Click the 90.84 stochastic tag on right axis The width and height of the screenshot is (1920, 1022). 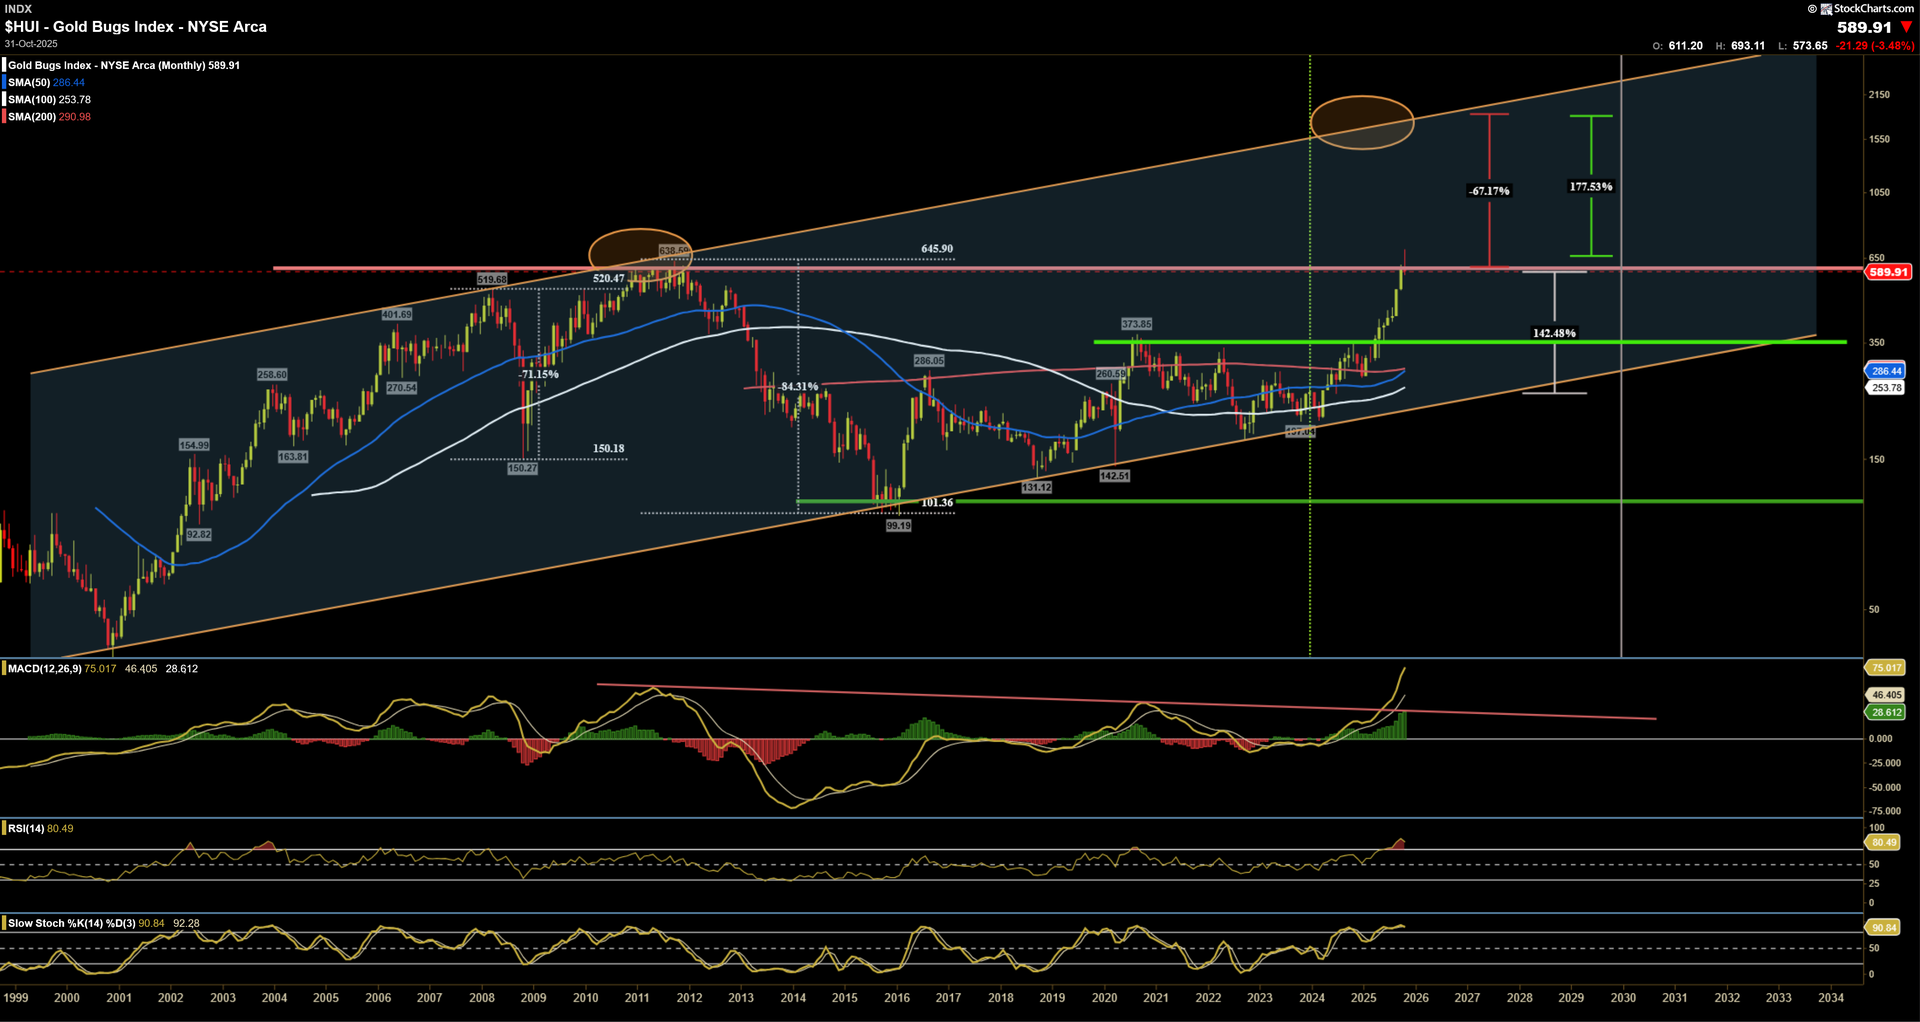(x=1884, y=928)
